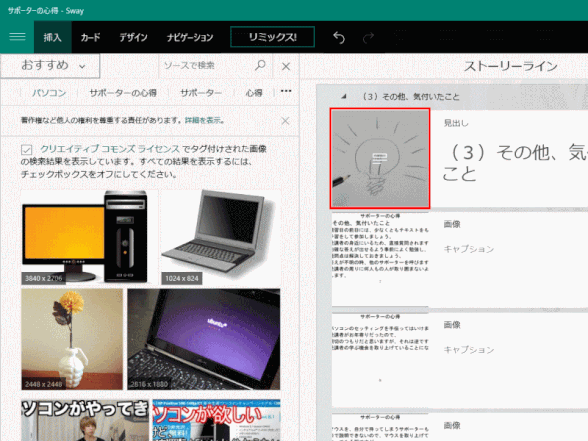This screenshot has height=441, width=588.
Task: Uncheck the Creative Commons filter checkbox
Action: [27, 150]
